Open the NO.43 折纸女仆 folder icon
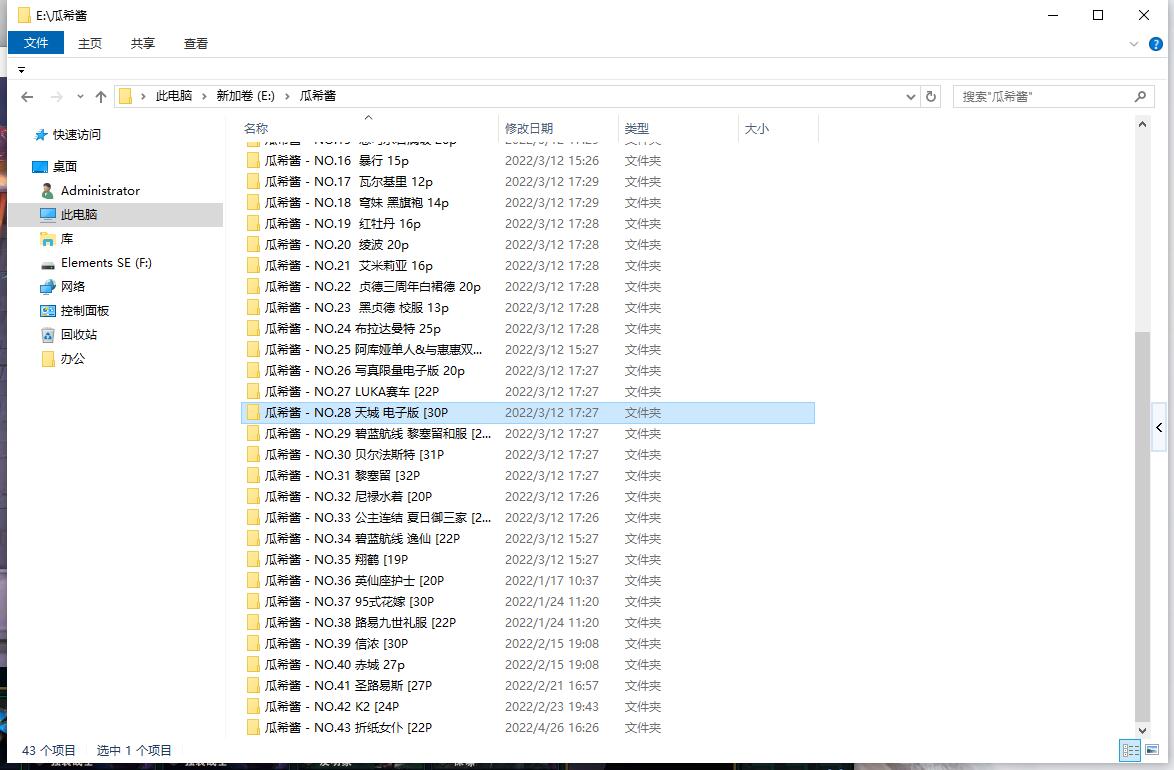Screen dimensions: 1174x770 click(x=253, y=728)
